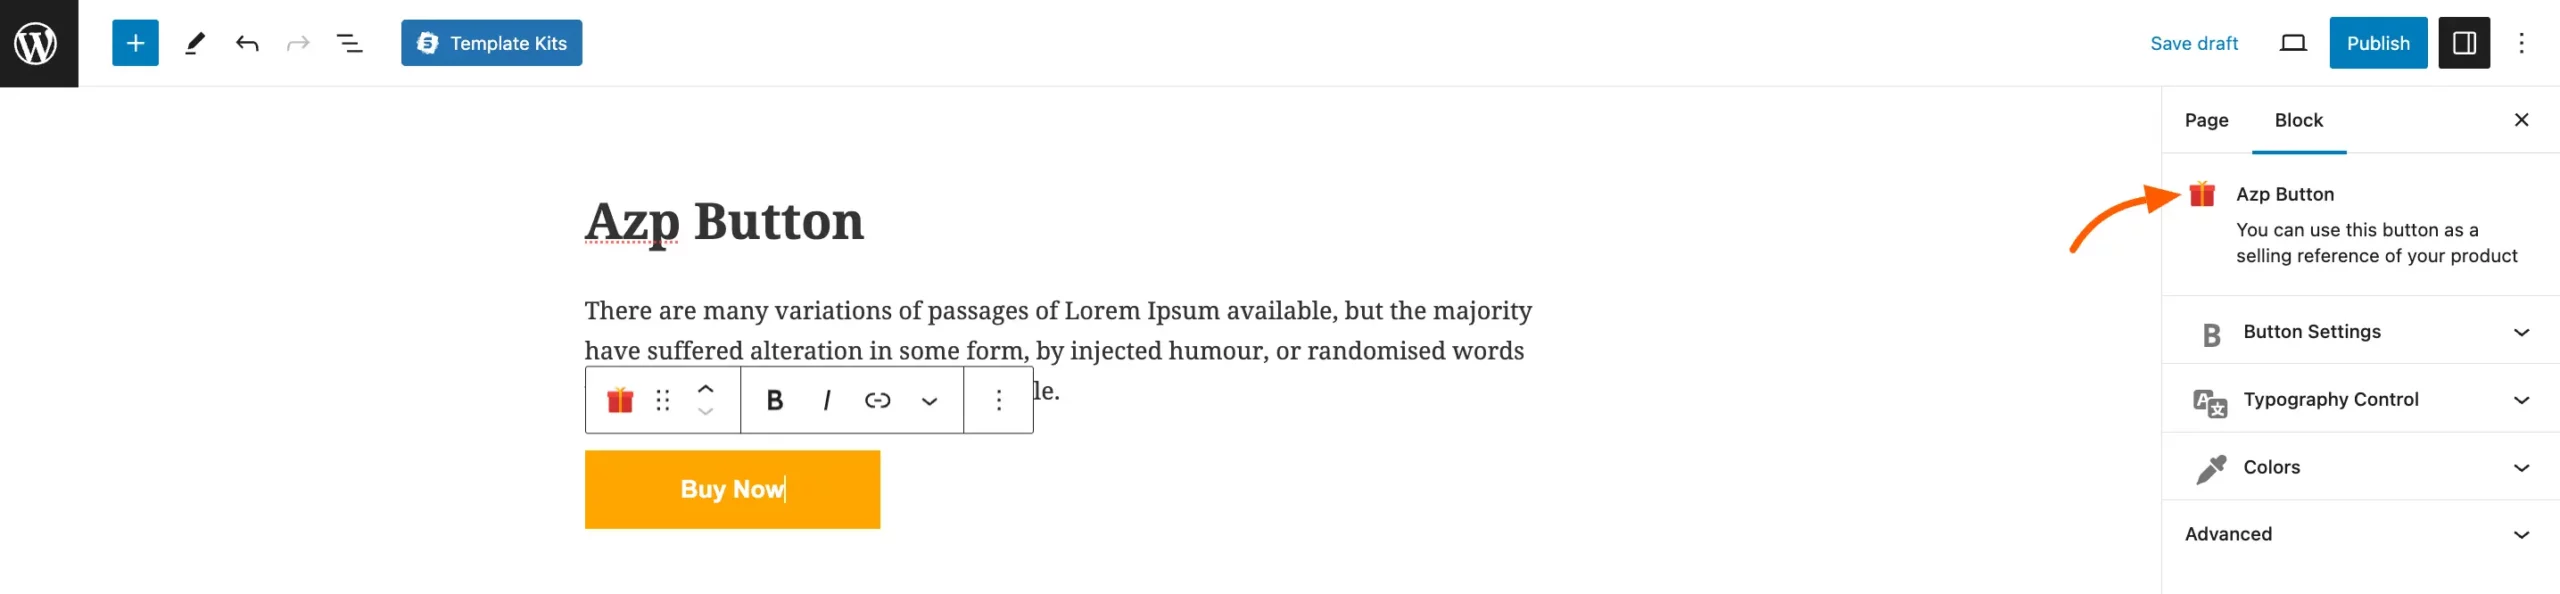Click the laptop preview icon

(x=2292, y=43)
